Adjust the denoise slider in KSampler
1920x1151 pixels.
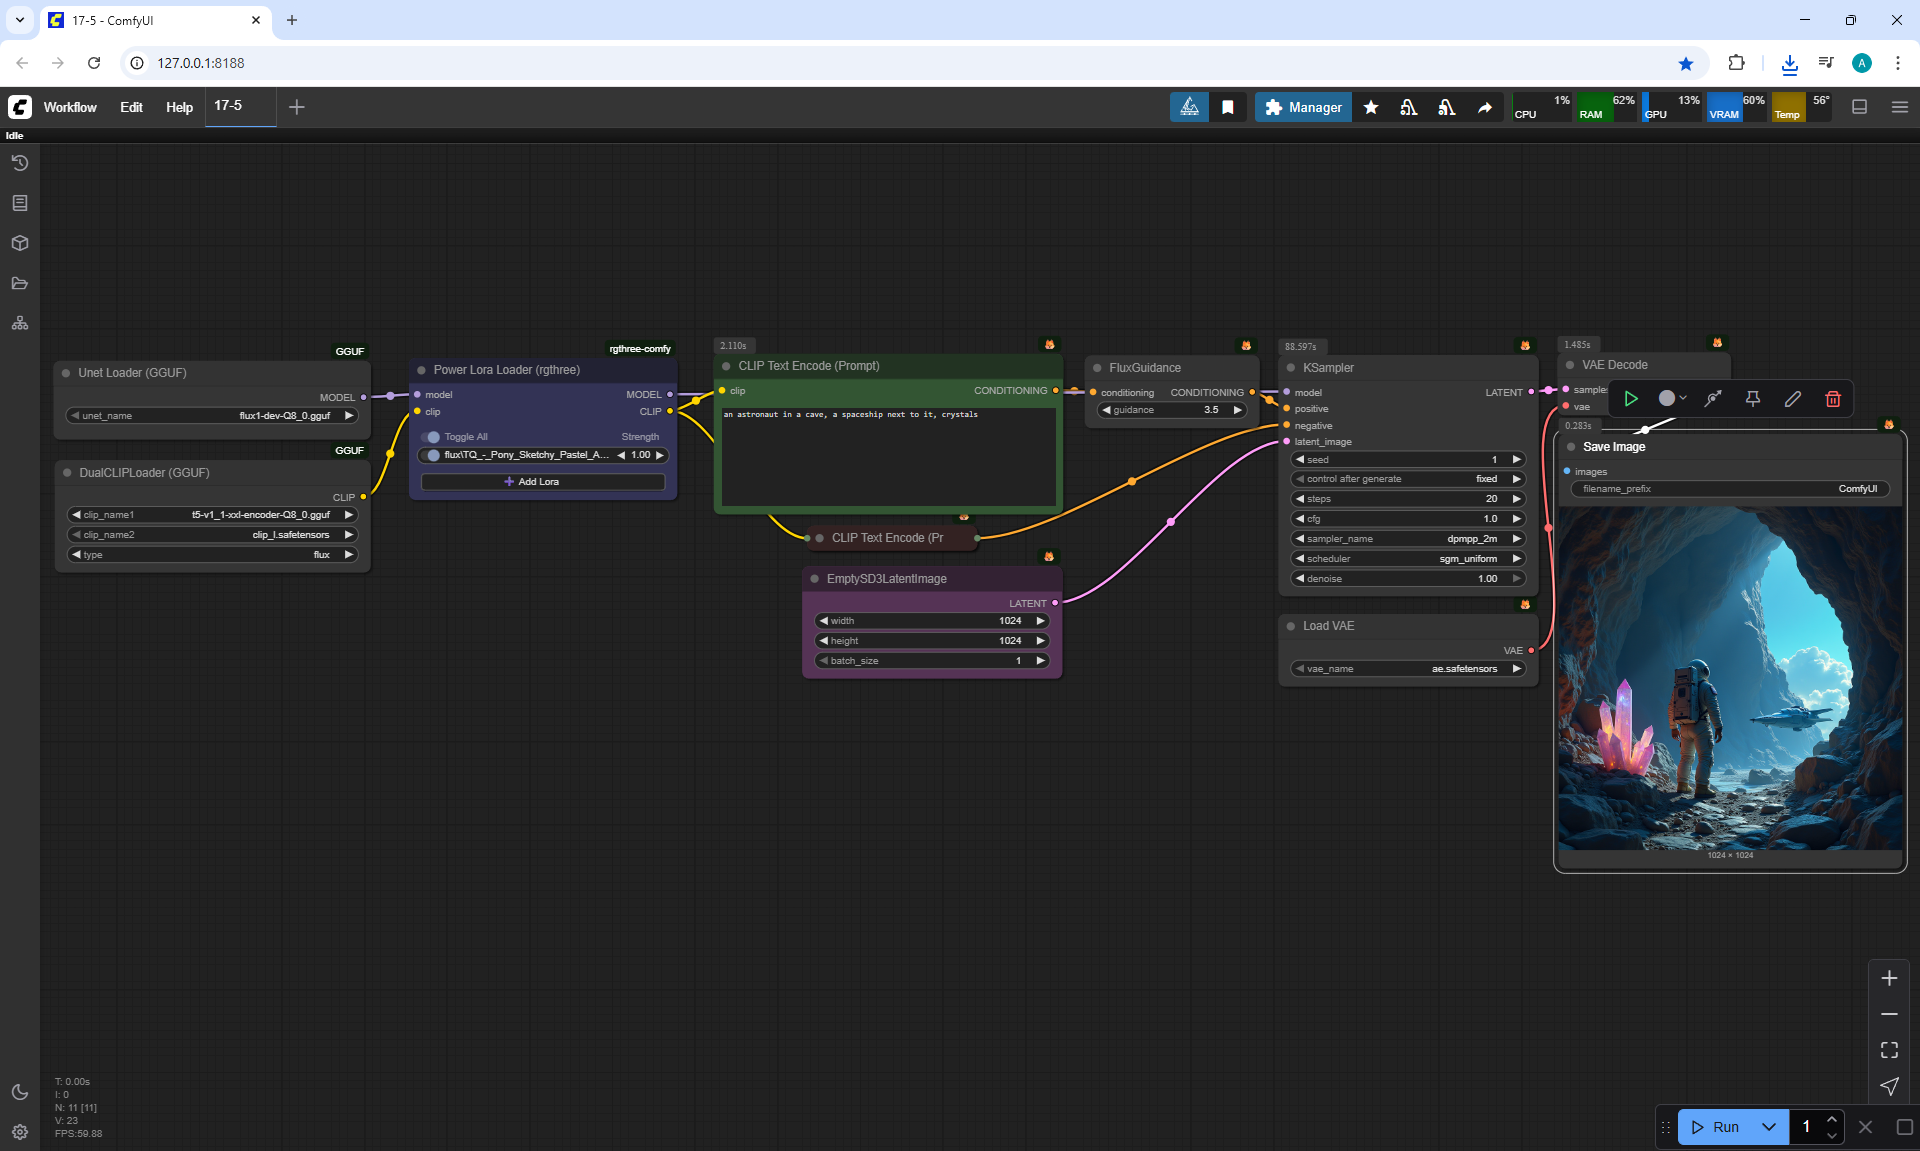pos(1409,579)
